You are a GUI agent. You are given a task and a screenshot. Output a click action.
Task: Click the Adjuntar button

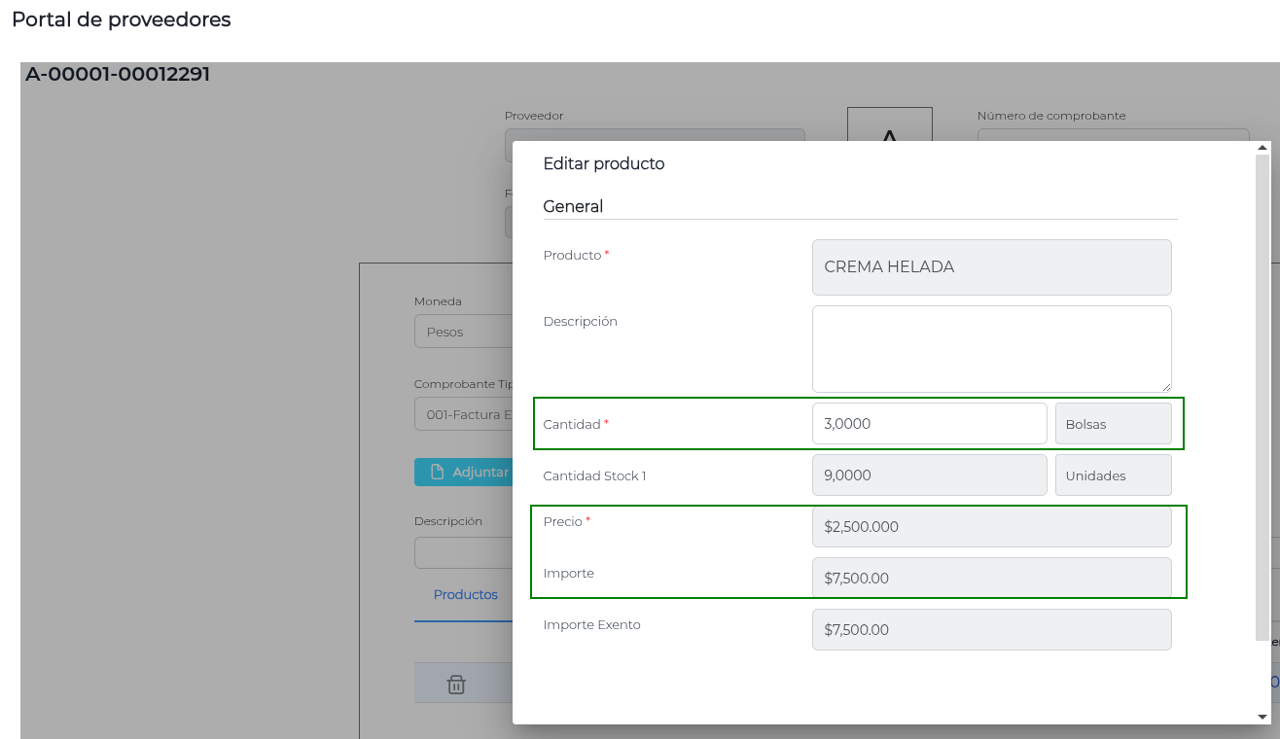click(465, 472)
